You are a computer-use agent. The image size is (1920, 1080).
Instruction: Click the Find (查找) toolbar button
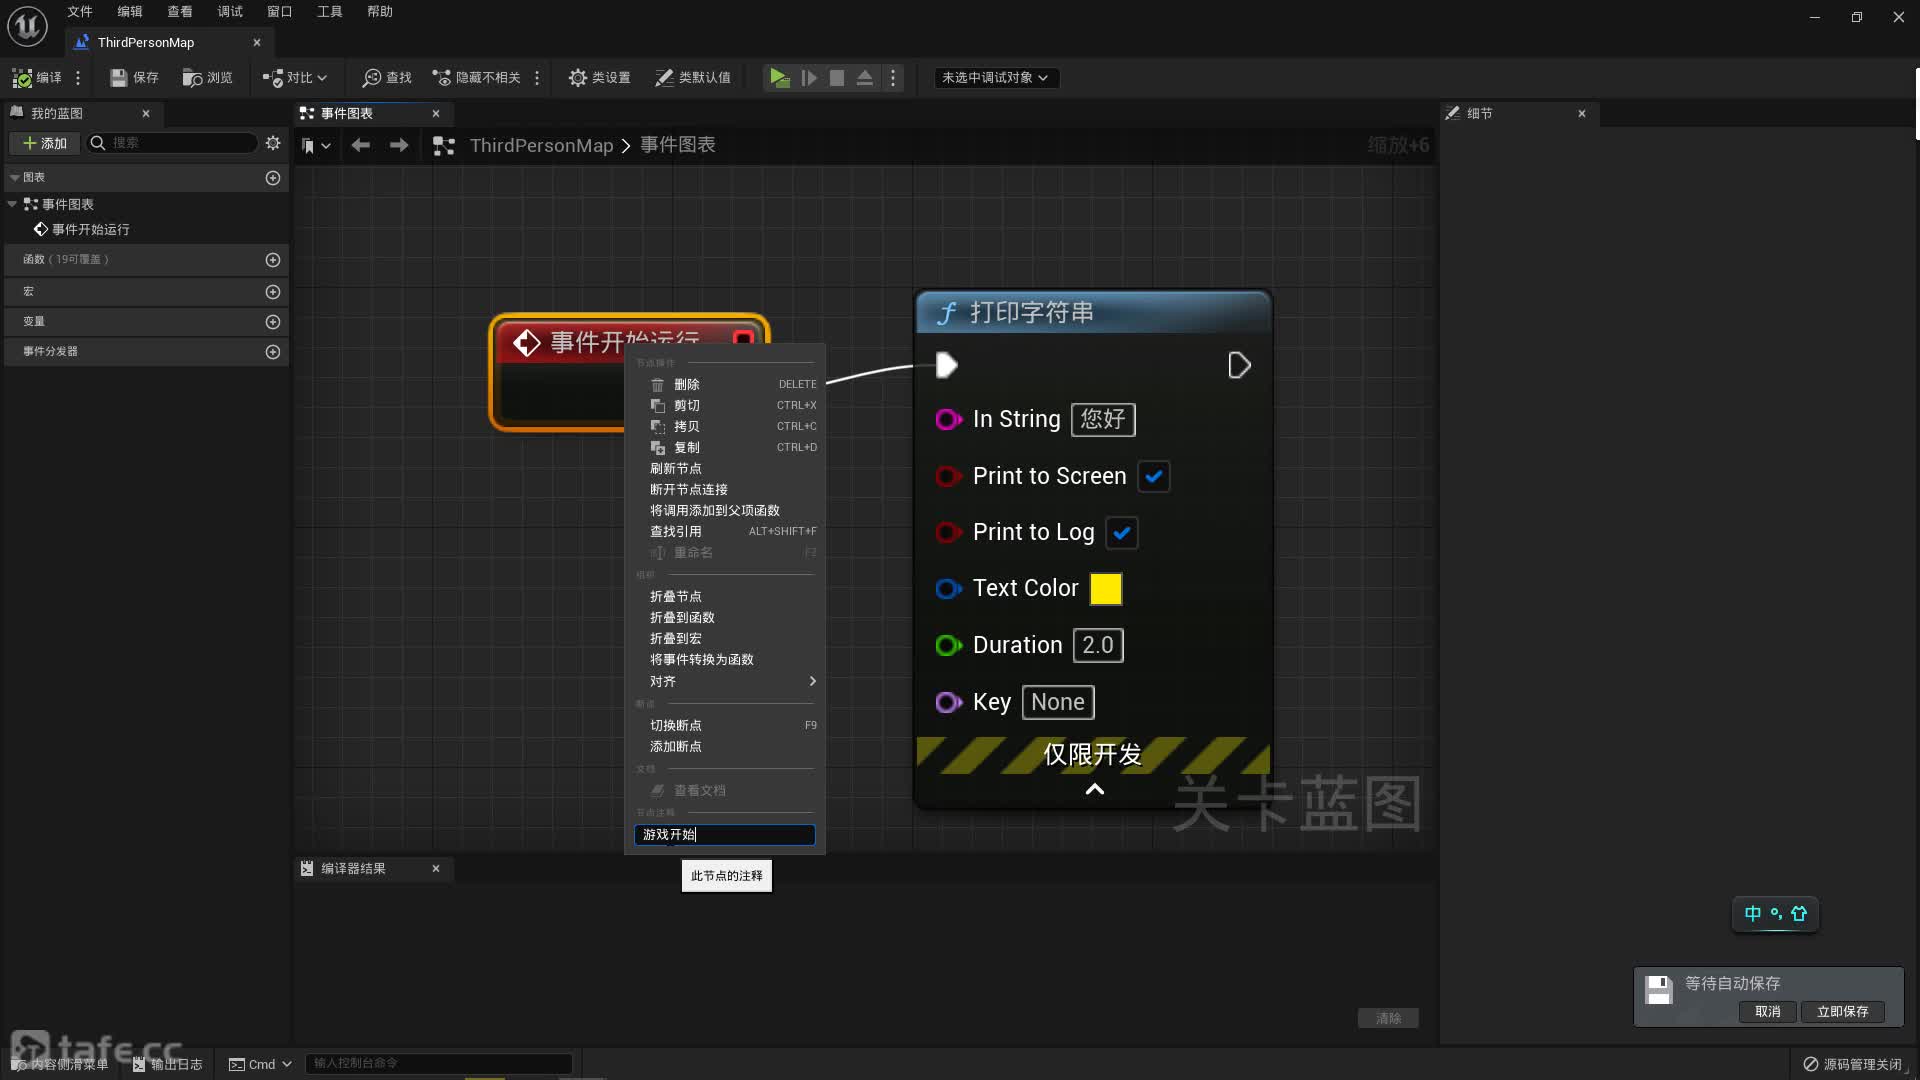(x=387, y=77)
